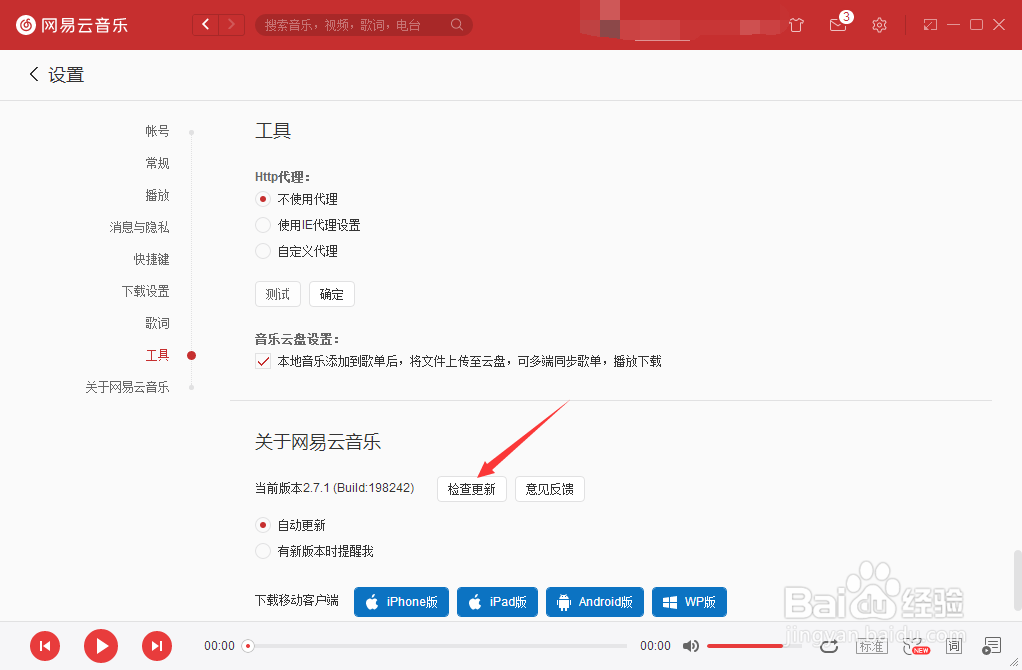Click the settings page vertical scrollbar
This screenshot has width=1022, height=670.
tap(1017, 580)
